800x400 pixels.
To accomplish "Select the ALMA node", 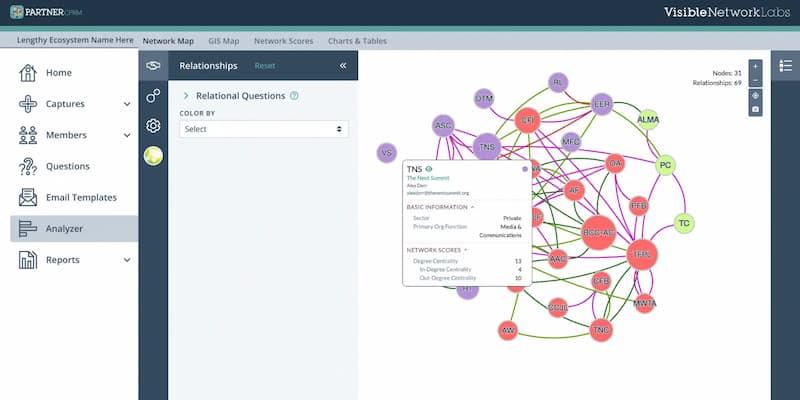I will (x=648, y=120).
